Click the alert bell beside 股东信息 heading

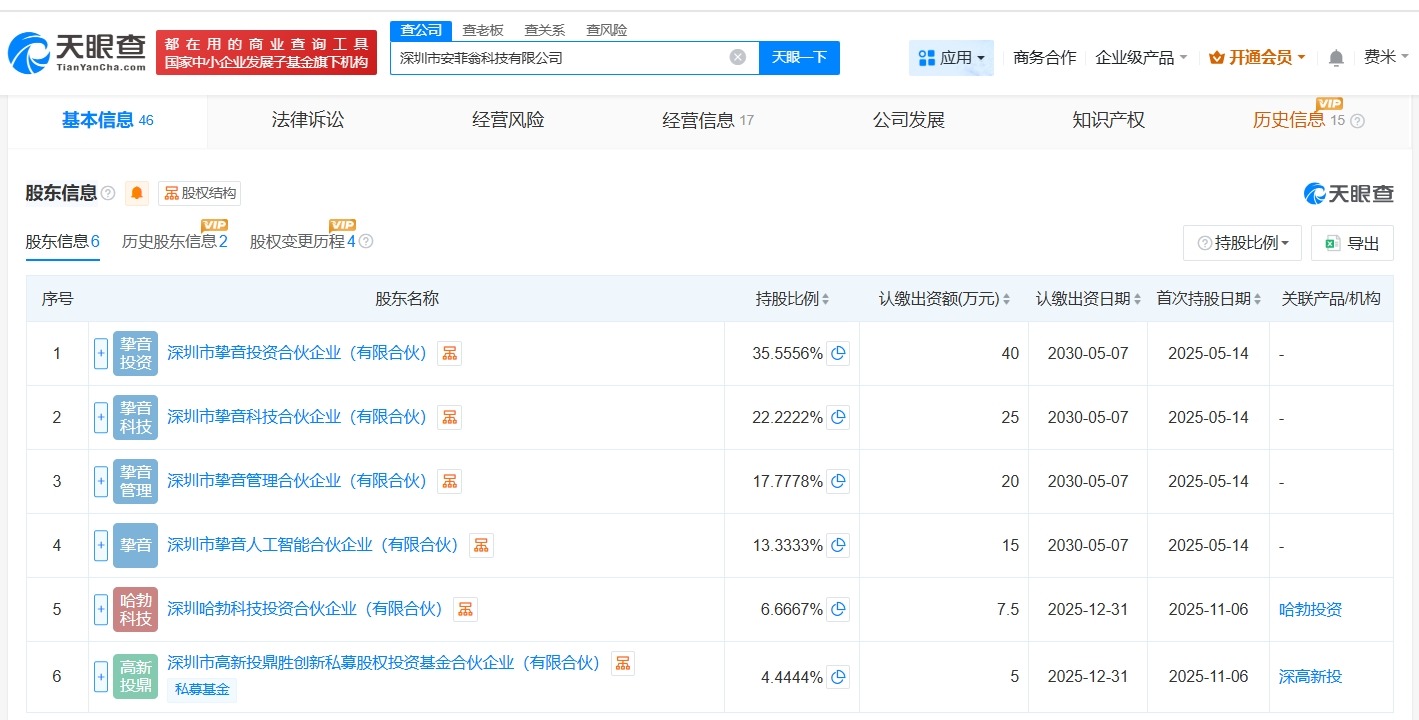point(136,193)
